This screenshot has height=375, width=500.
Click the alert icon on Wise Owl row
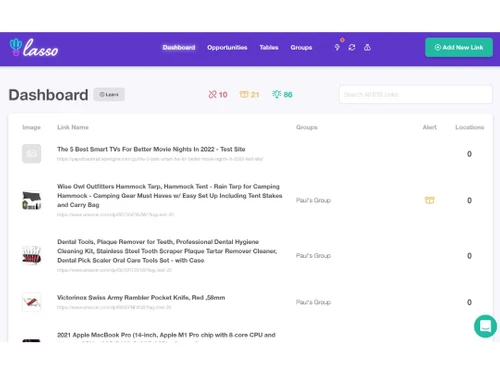(x=429, y=200)
